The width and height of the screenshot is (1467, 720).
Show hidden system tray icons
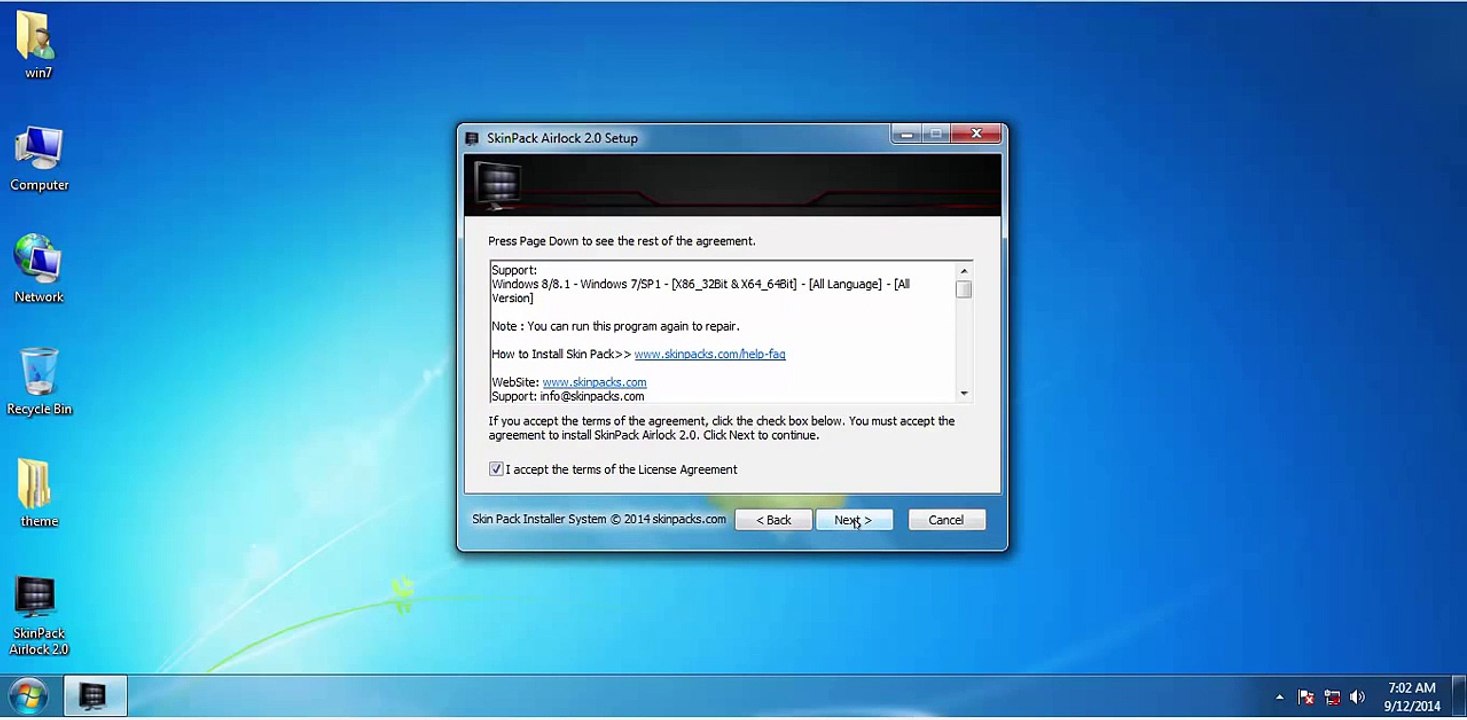coord(1279,697)
